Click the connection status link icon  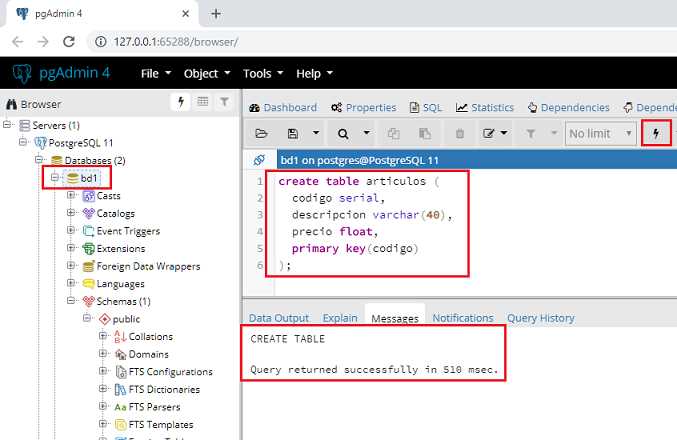tap(259, 160)
